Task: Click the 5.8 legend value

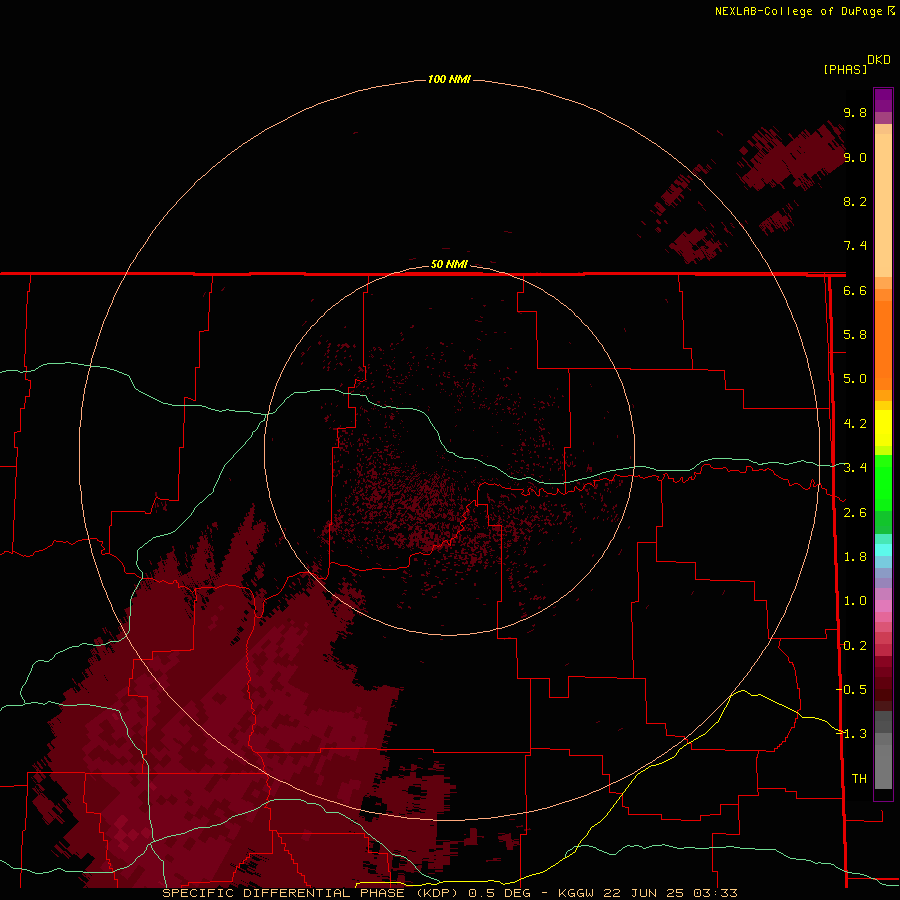Action: (x=855, y=335)
